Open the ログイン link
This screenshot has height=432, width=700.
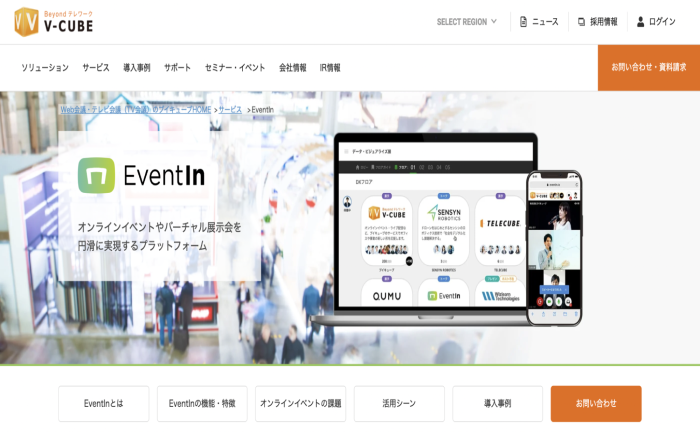(662, 21)
